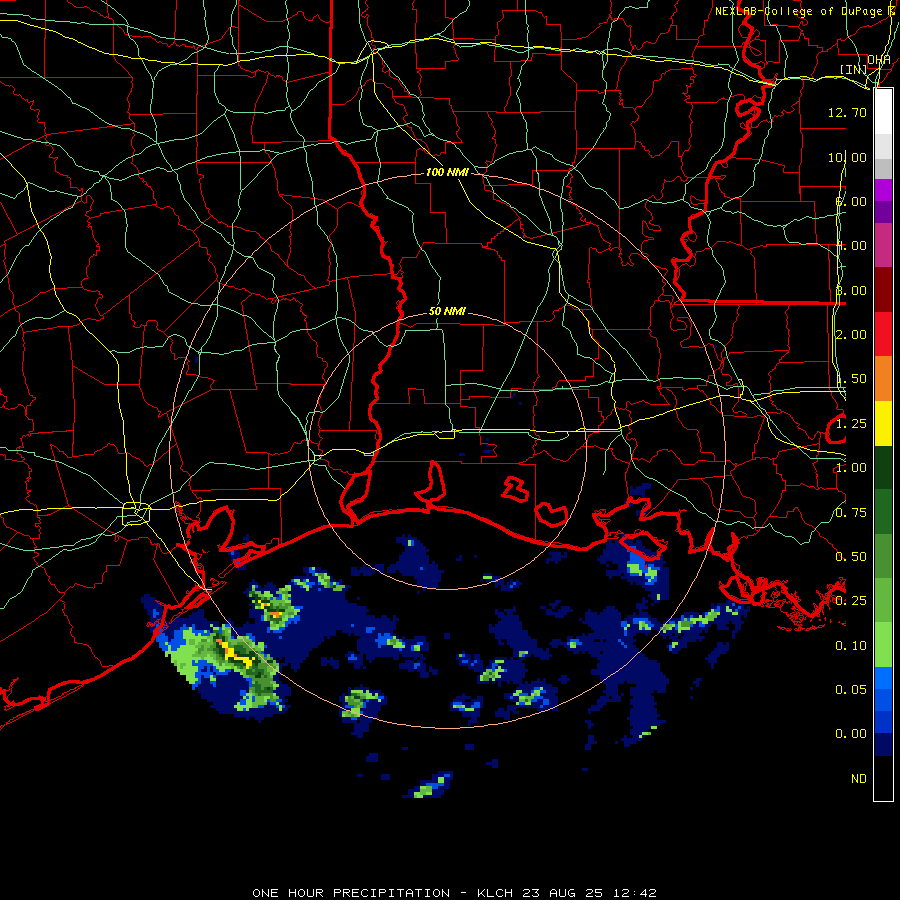Click the 2.00 legend value
This screenshot has width=900, height=900.
851,335
